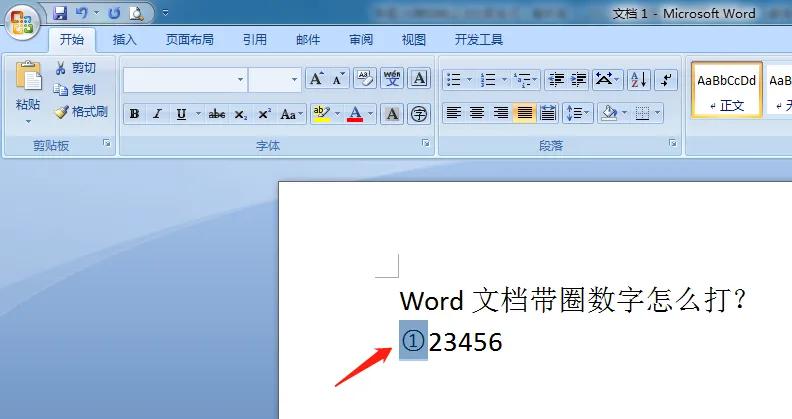This screenshot has width=792, height=419.
Task: Click the 粘贴 paste button
Action: tap(28, 85)
